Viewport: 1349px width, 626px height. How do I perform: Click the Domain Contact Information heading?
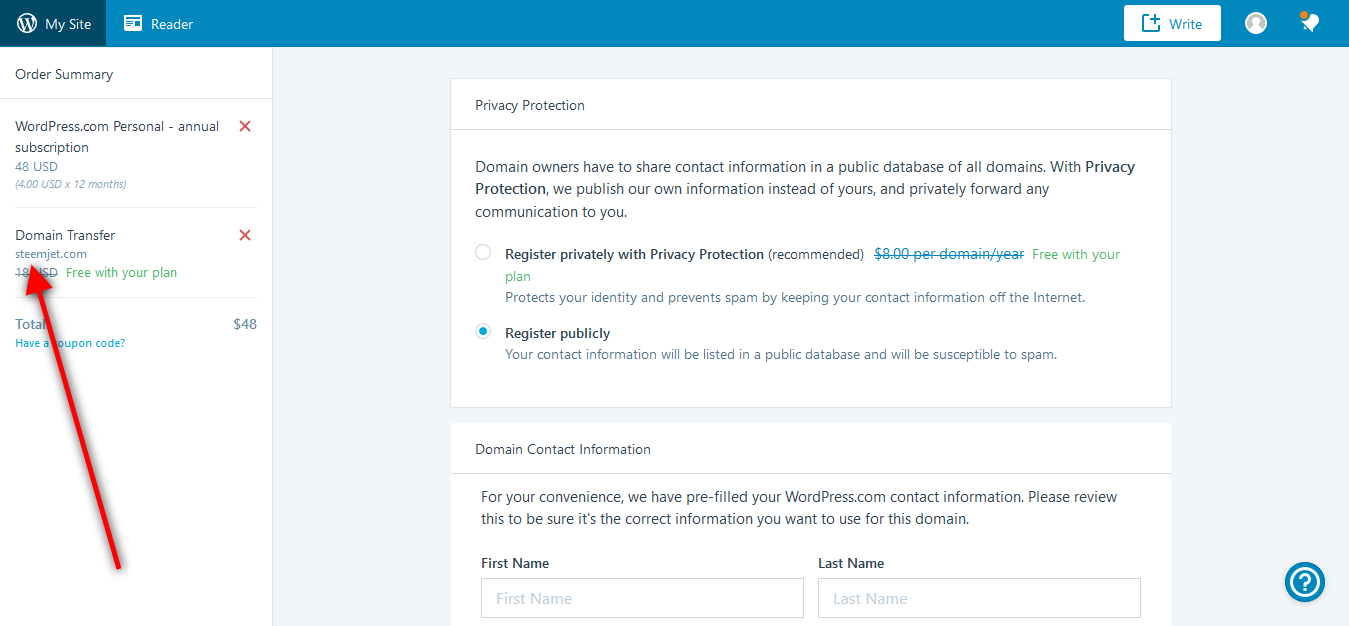tap(563, 449)
